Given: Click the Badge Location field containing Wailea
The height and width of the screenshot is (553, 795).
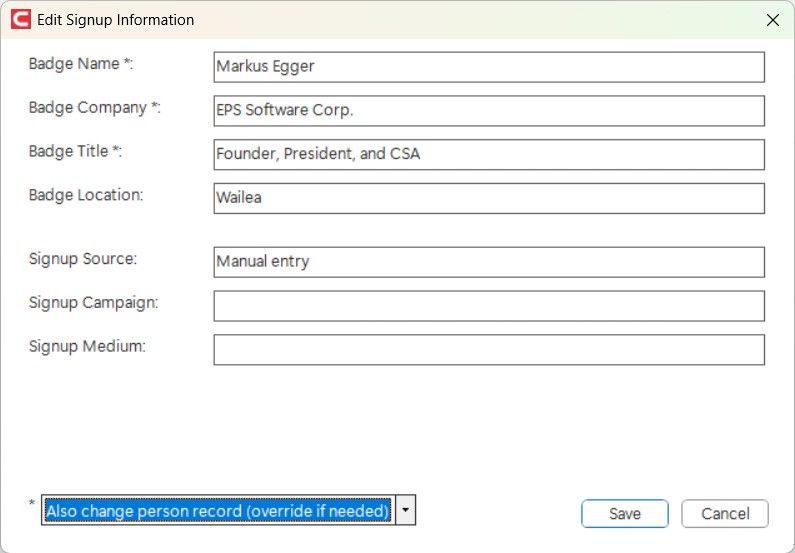Looking at the screenshot, I should tap(489, 198).
